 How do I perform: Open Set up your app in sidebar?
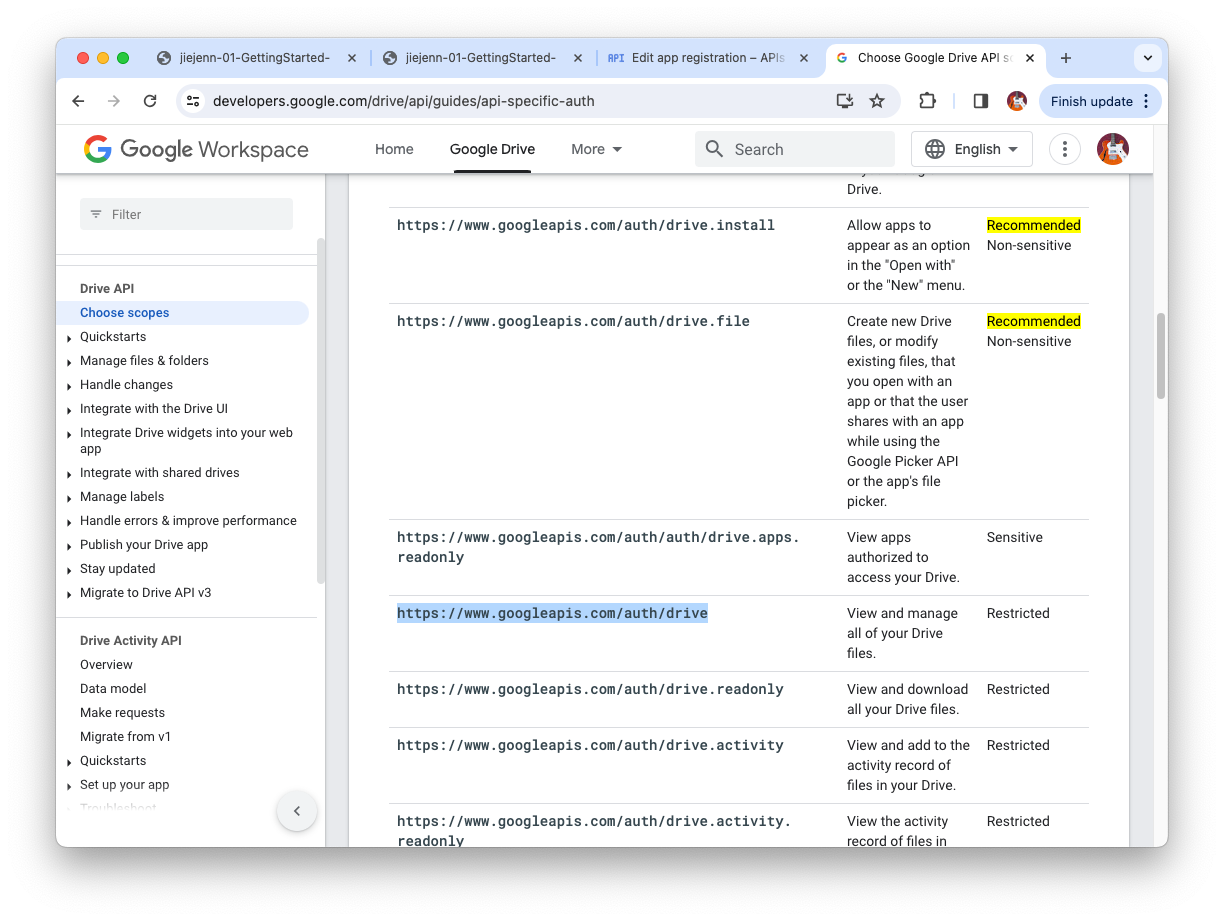click(125, 785)
